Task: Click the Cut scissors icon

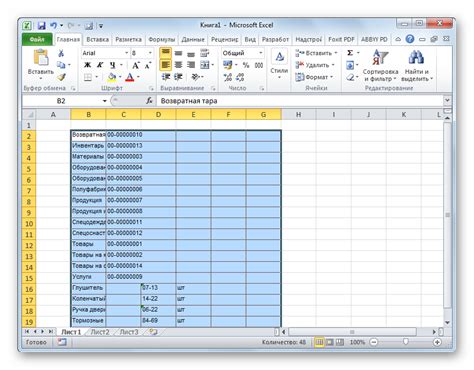Action: click(x=61, y=53)
